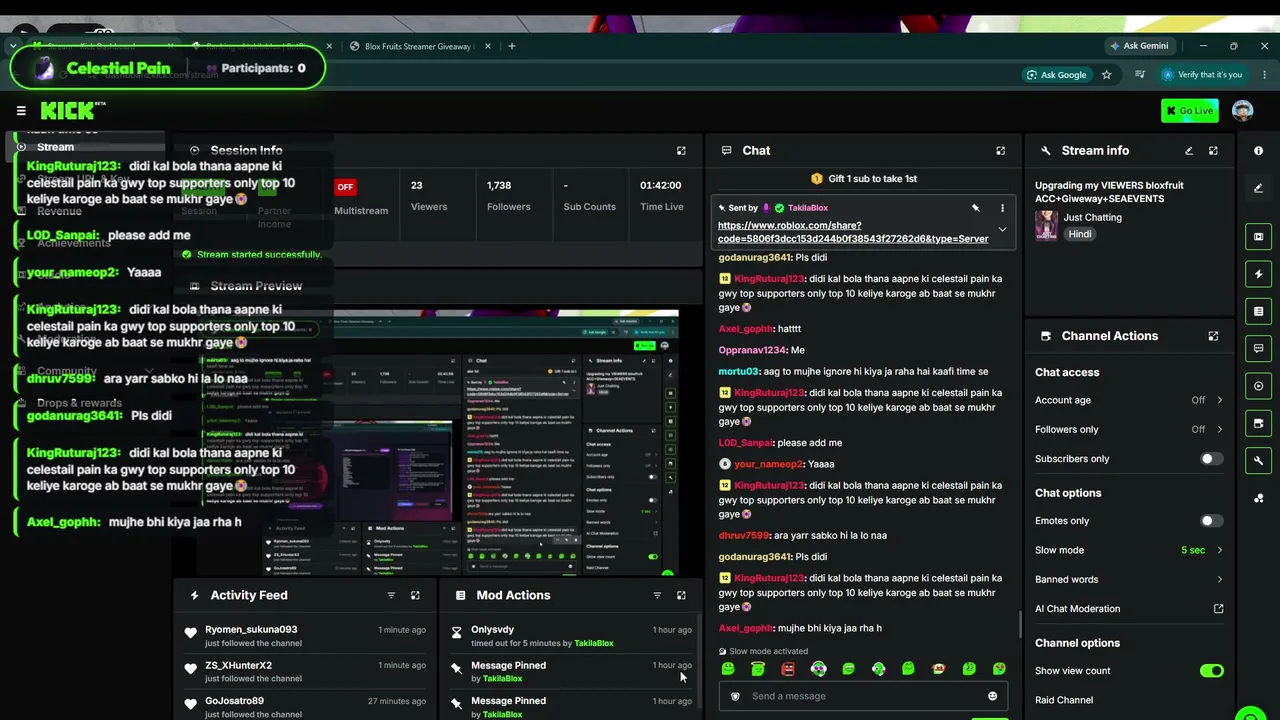Unpin the pinned Roblox message
1280x720 pixels.
[975, 208]
